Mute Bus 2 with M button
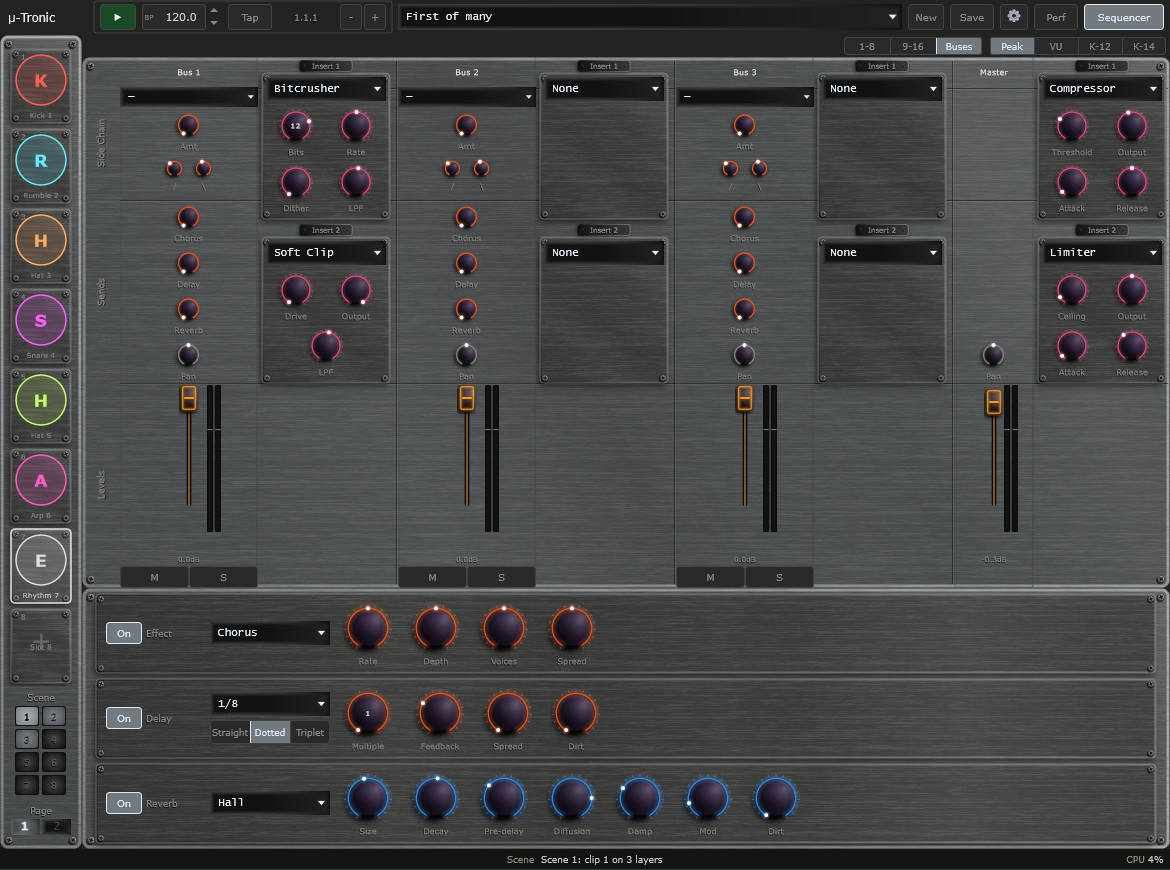 [432, 578]
